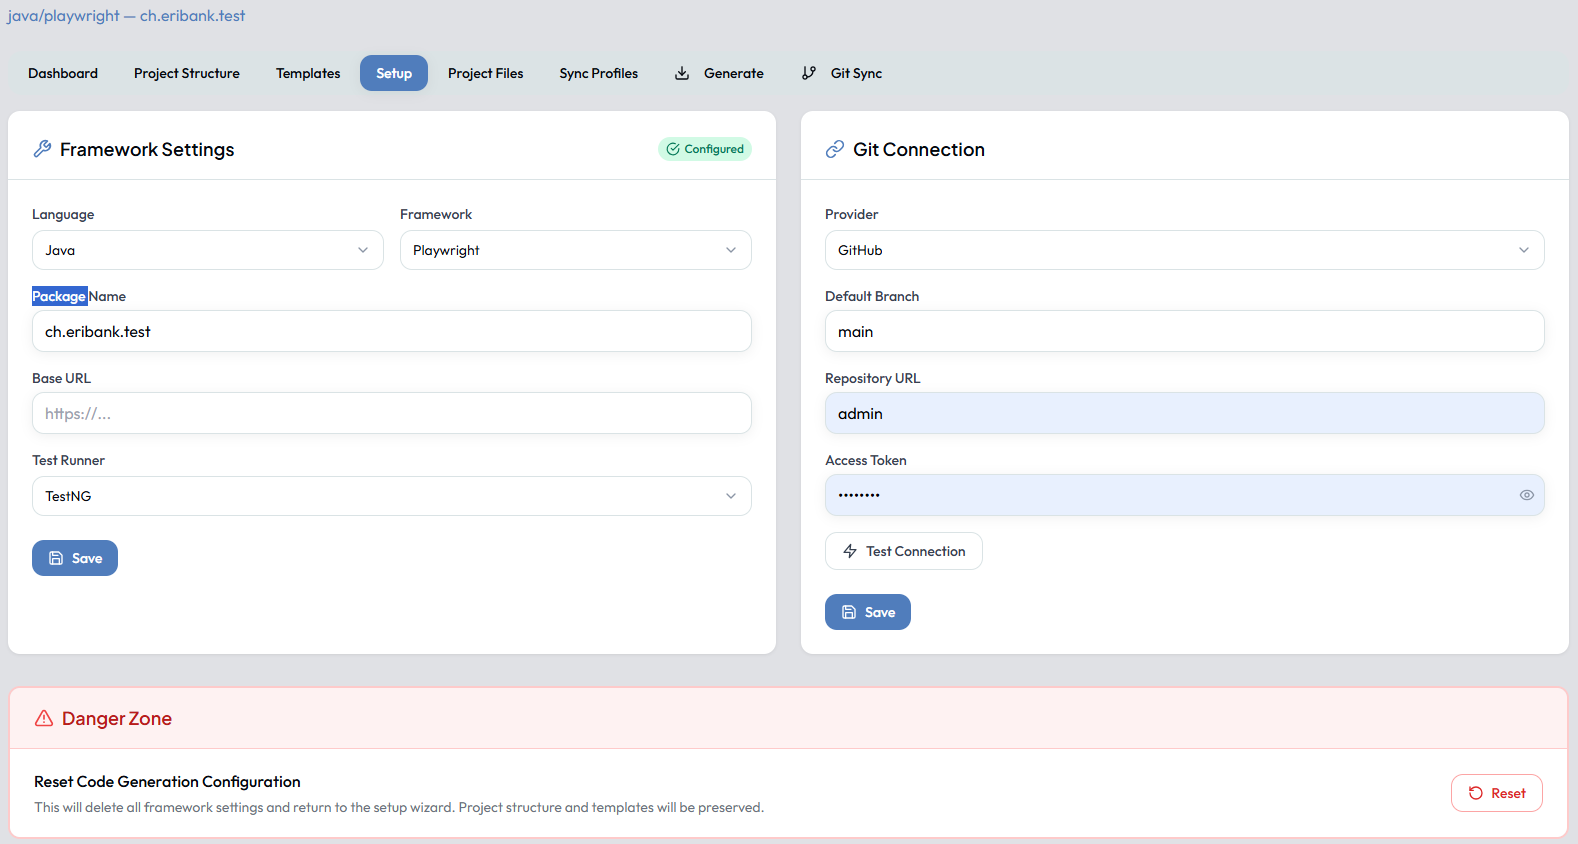Screen dimensions: 1578x844
Task: Open the Generate tab
Action: (719, 73)
